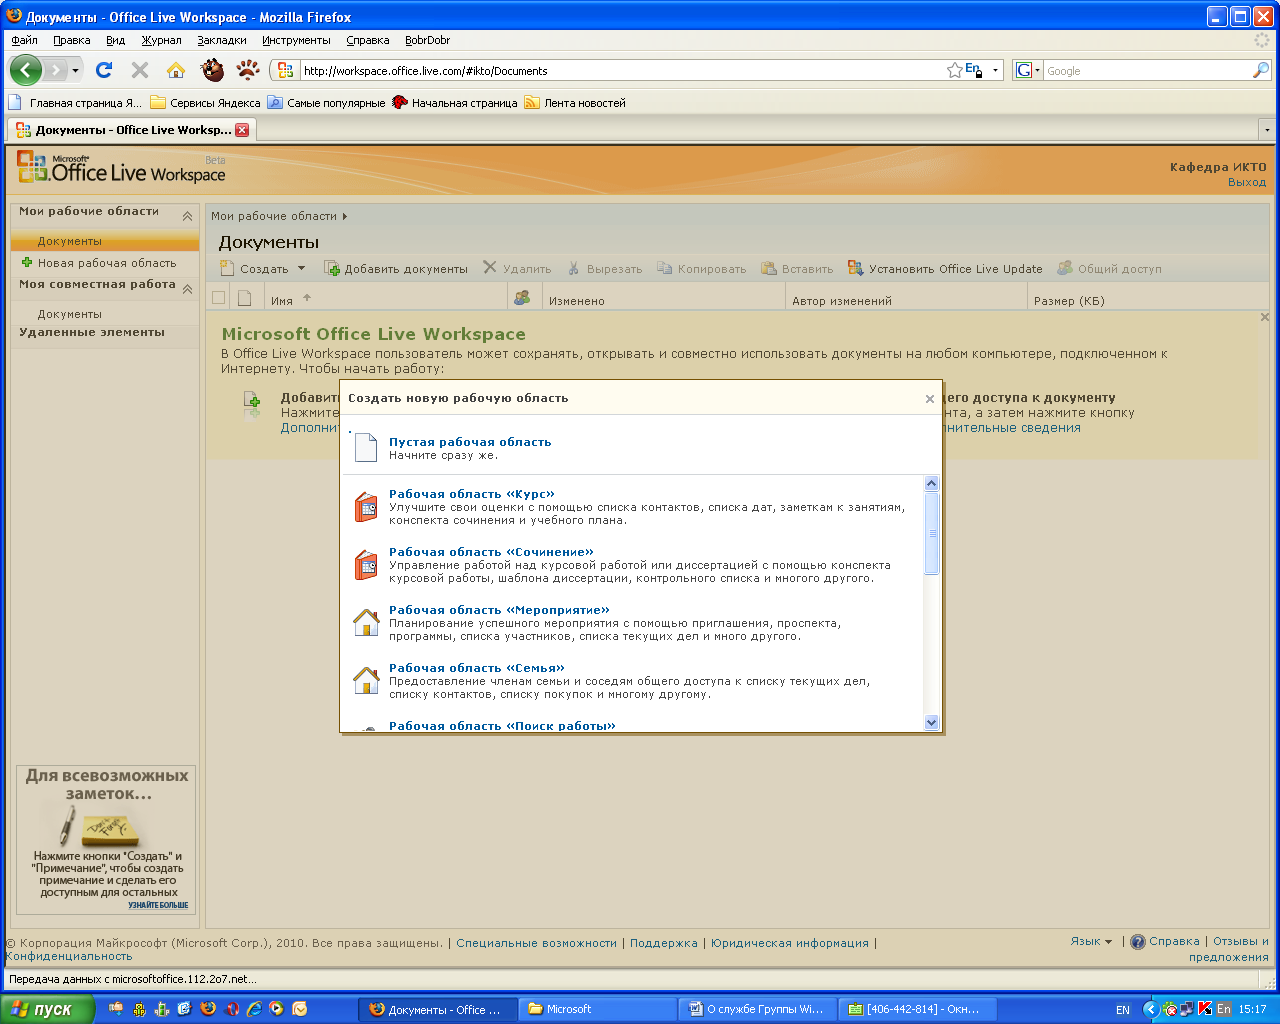Click the Копировать toolbar button
The width and height of the screenshot is (1280, 1024).
(x=702, y=268)
